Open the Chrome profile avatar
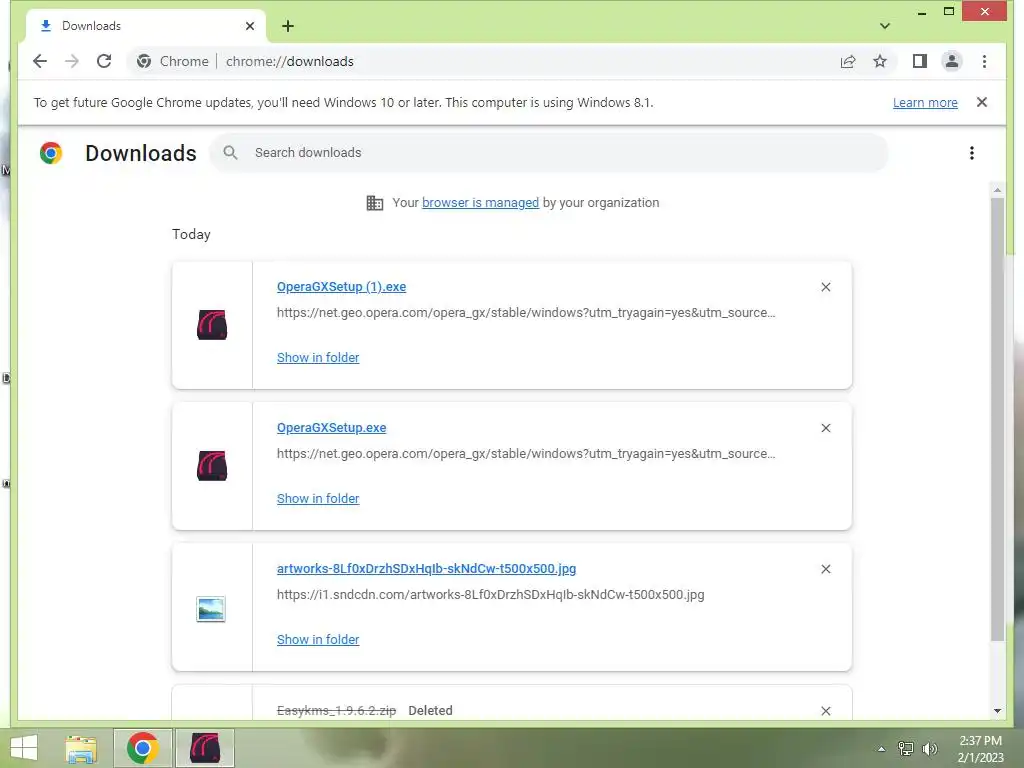This screenshot has height=768, width=1024. click(952, 61)
